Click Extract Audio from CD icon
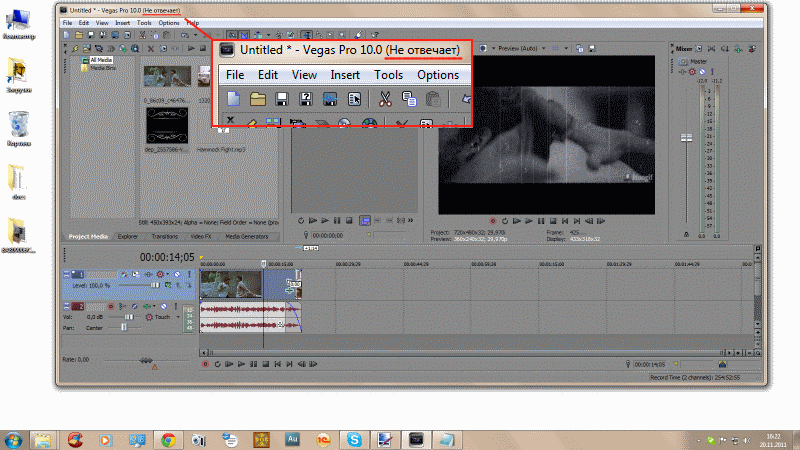 tap(123, 48)
